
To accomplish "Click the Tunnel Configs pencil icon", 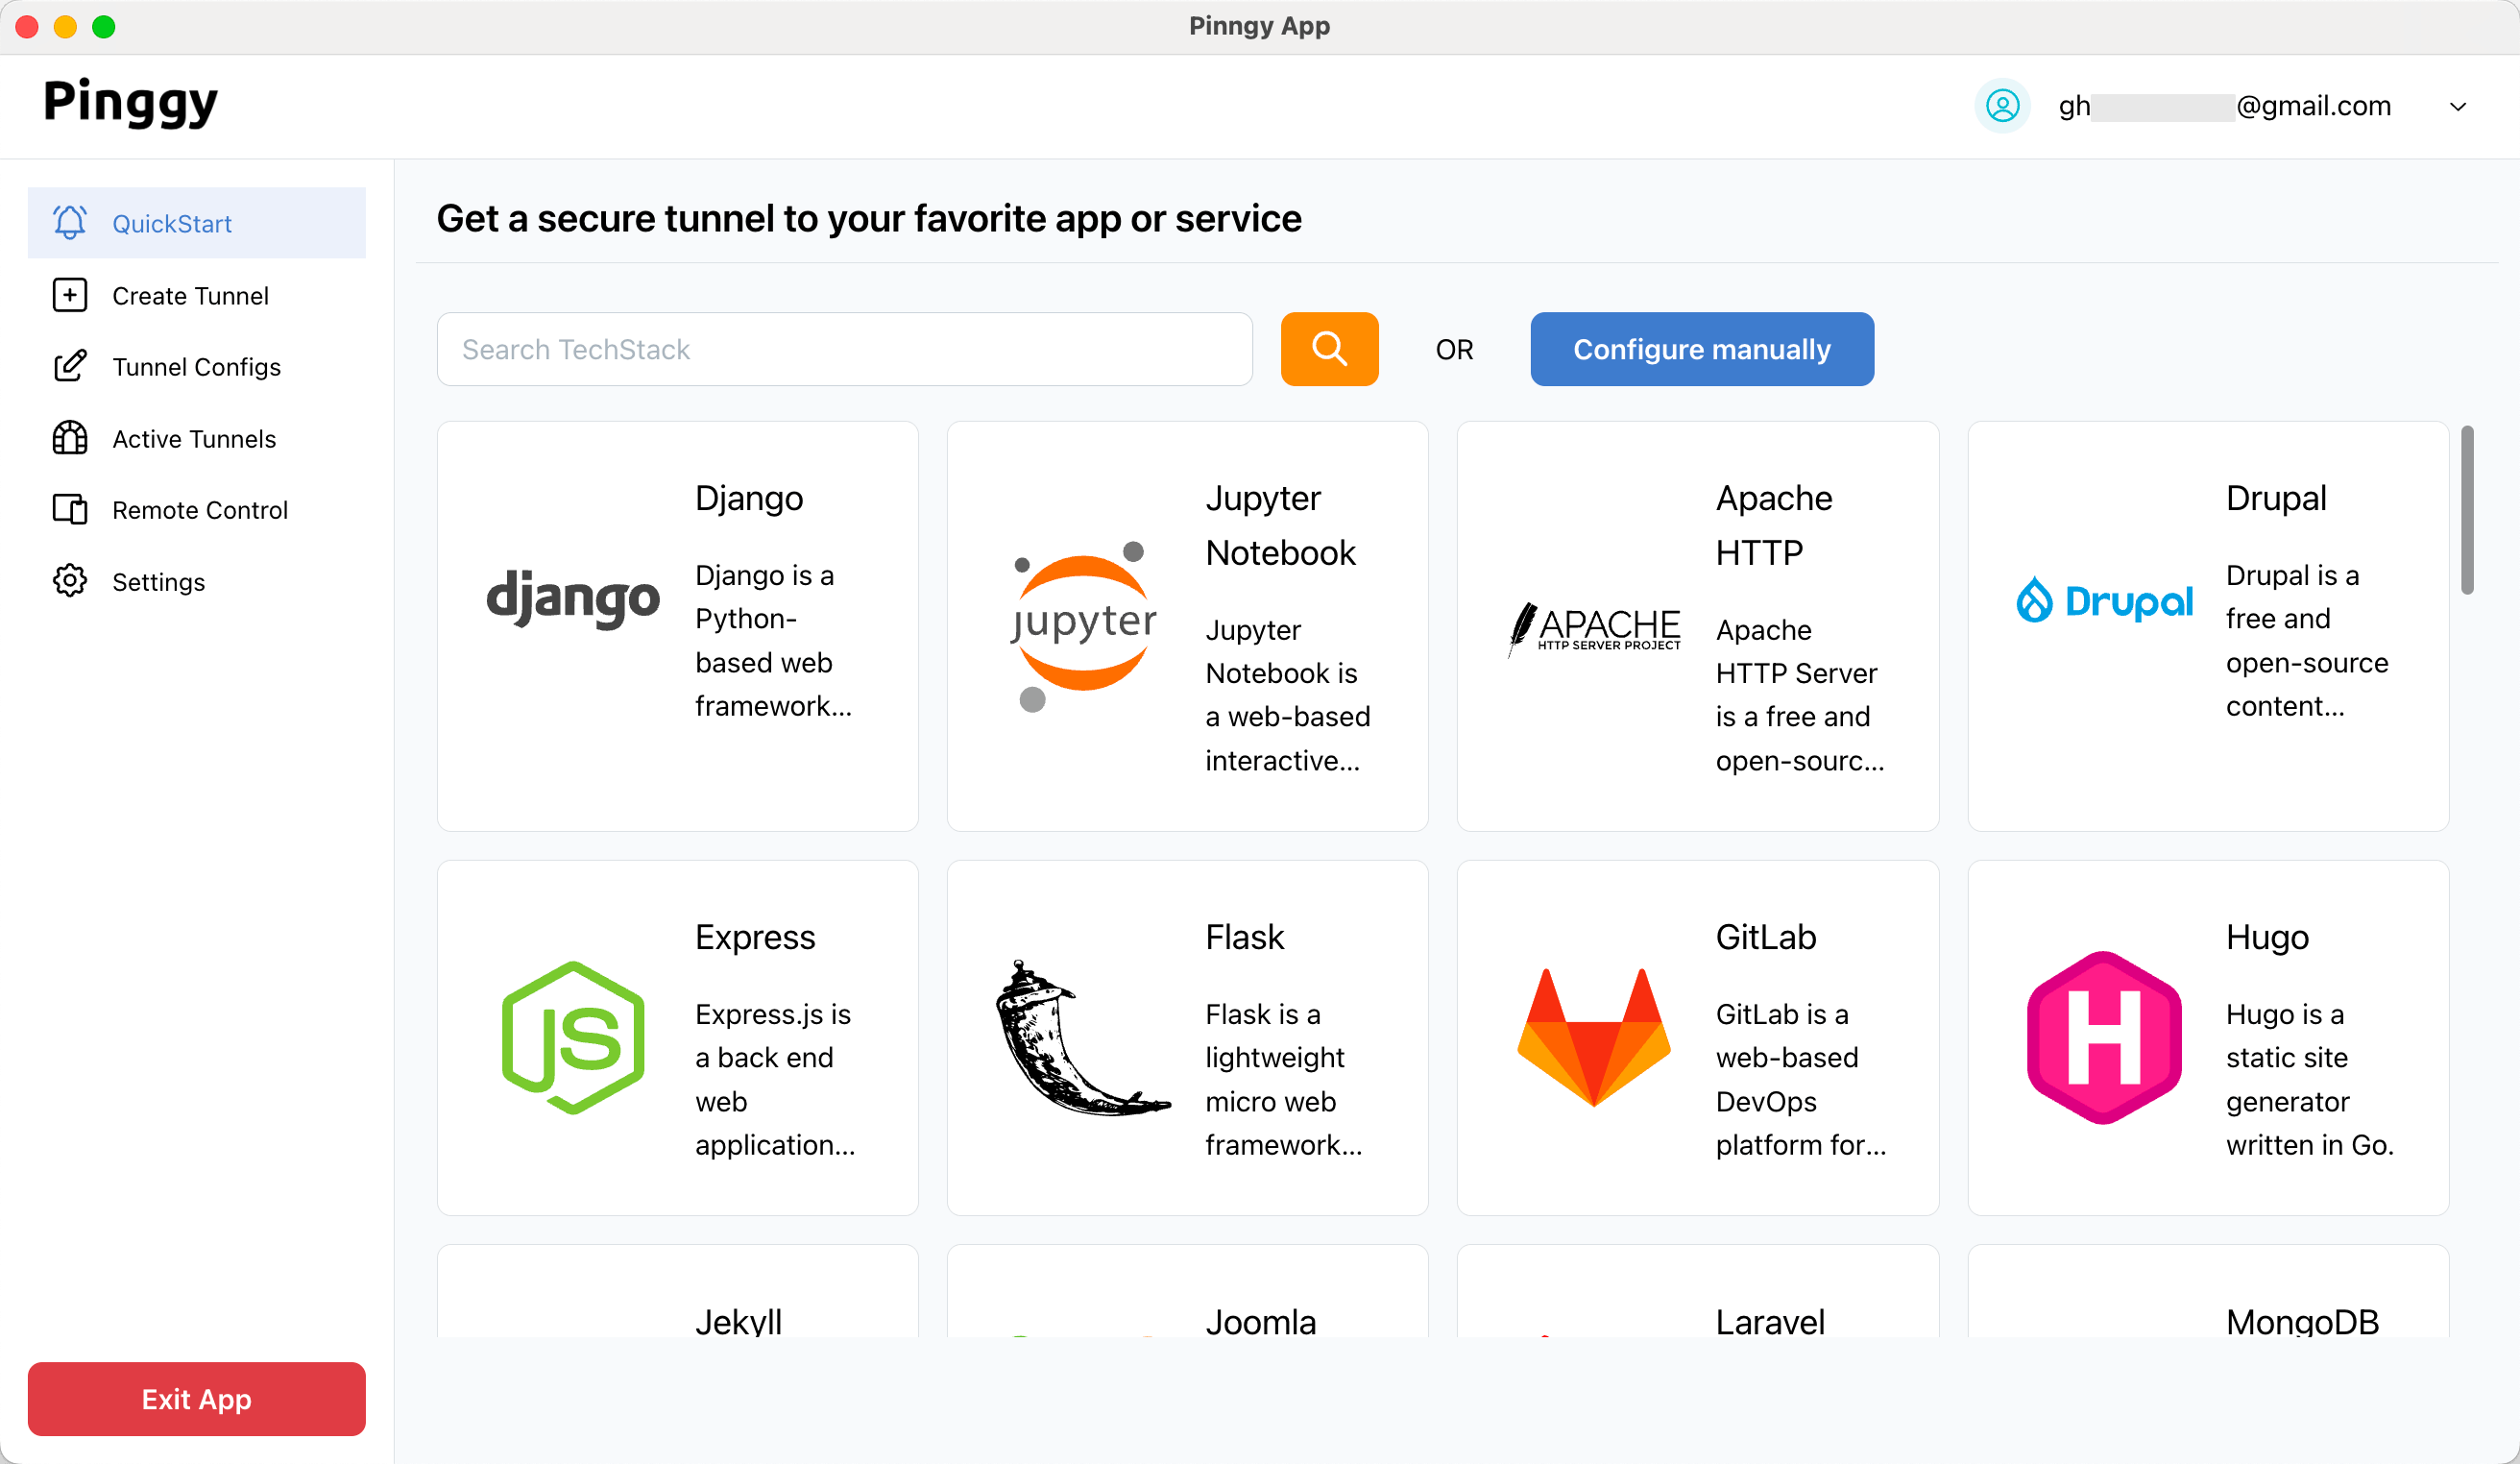I will [70, 366].
